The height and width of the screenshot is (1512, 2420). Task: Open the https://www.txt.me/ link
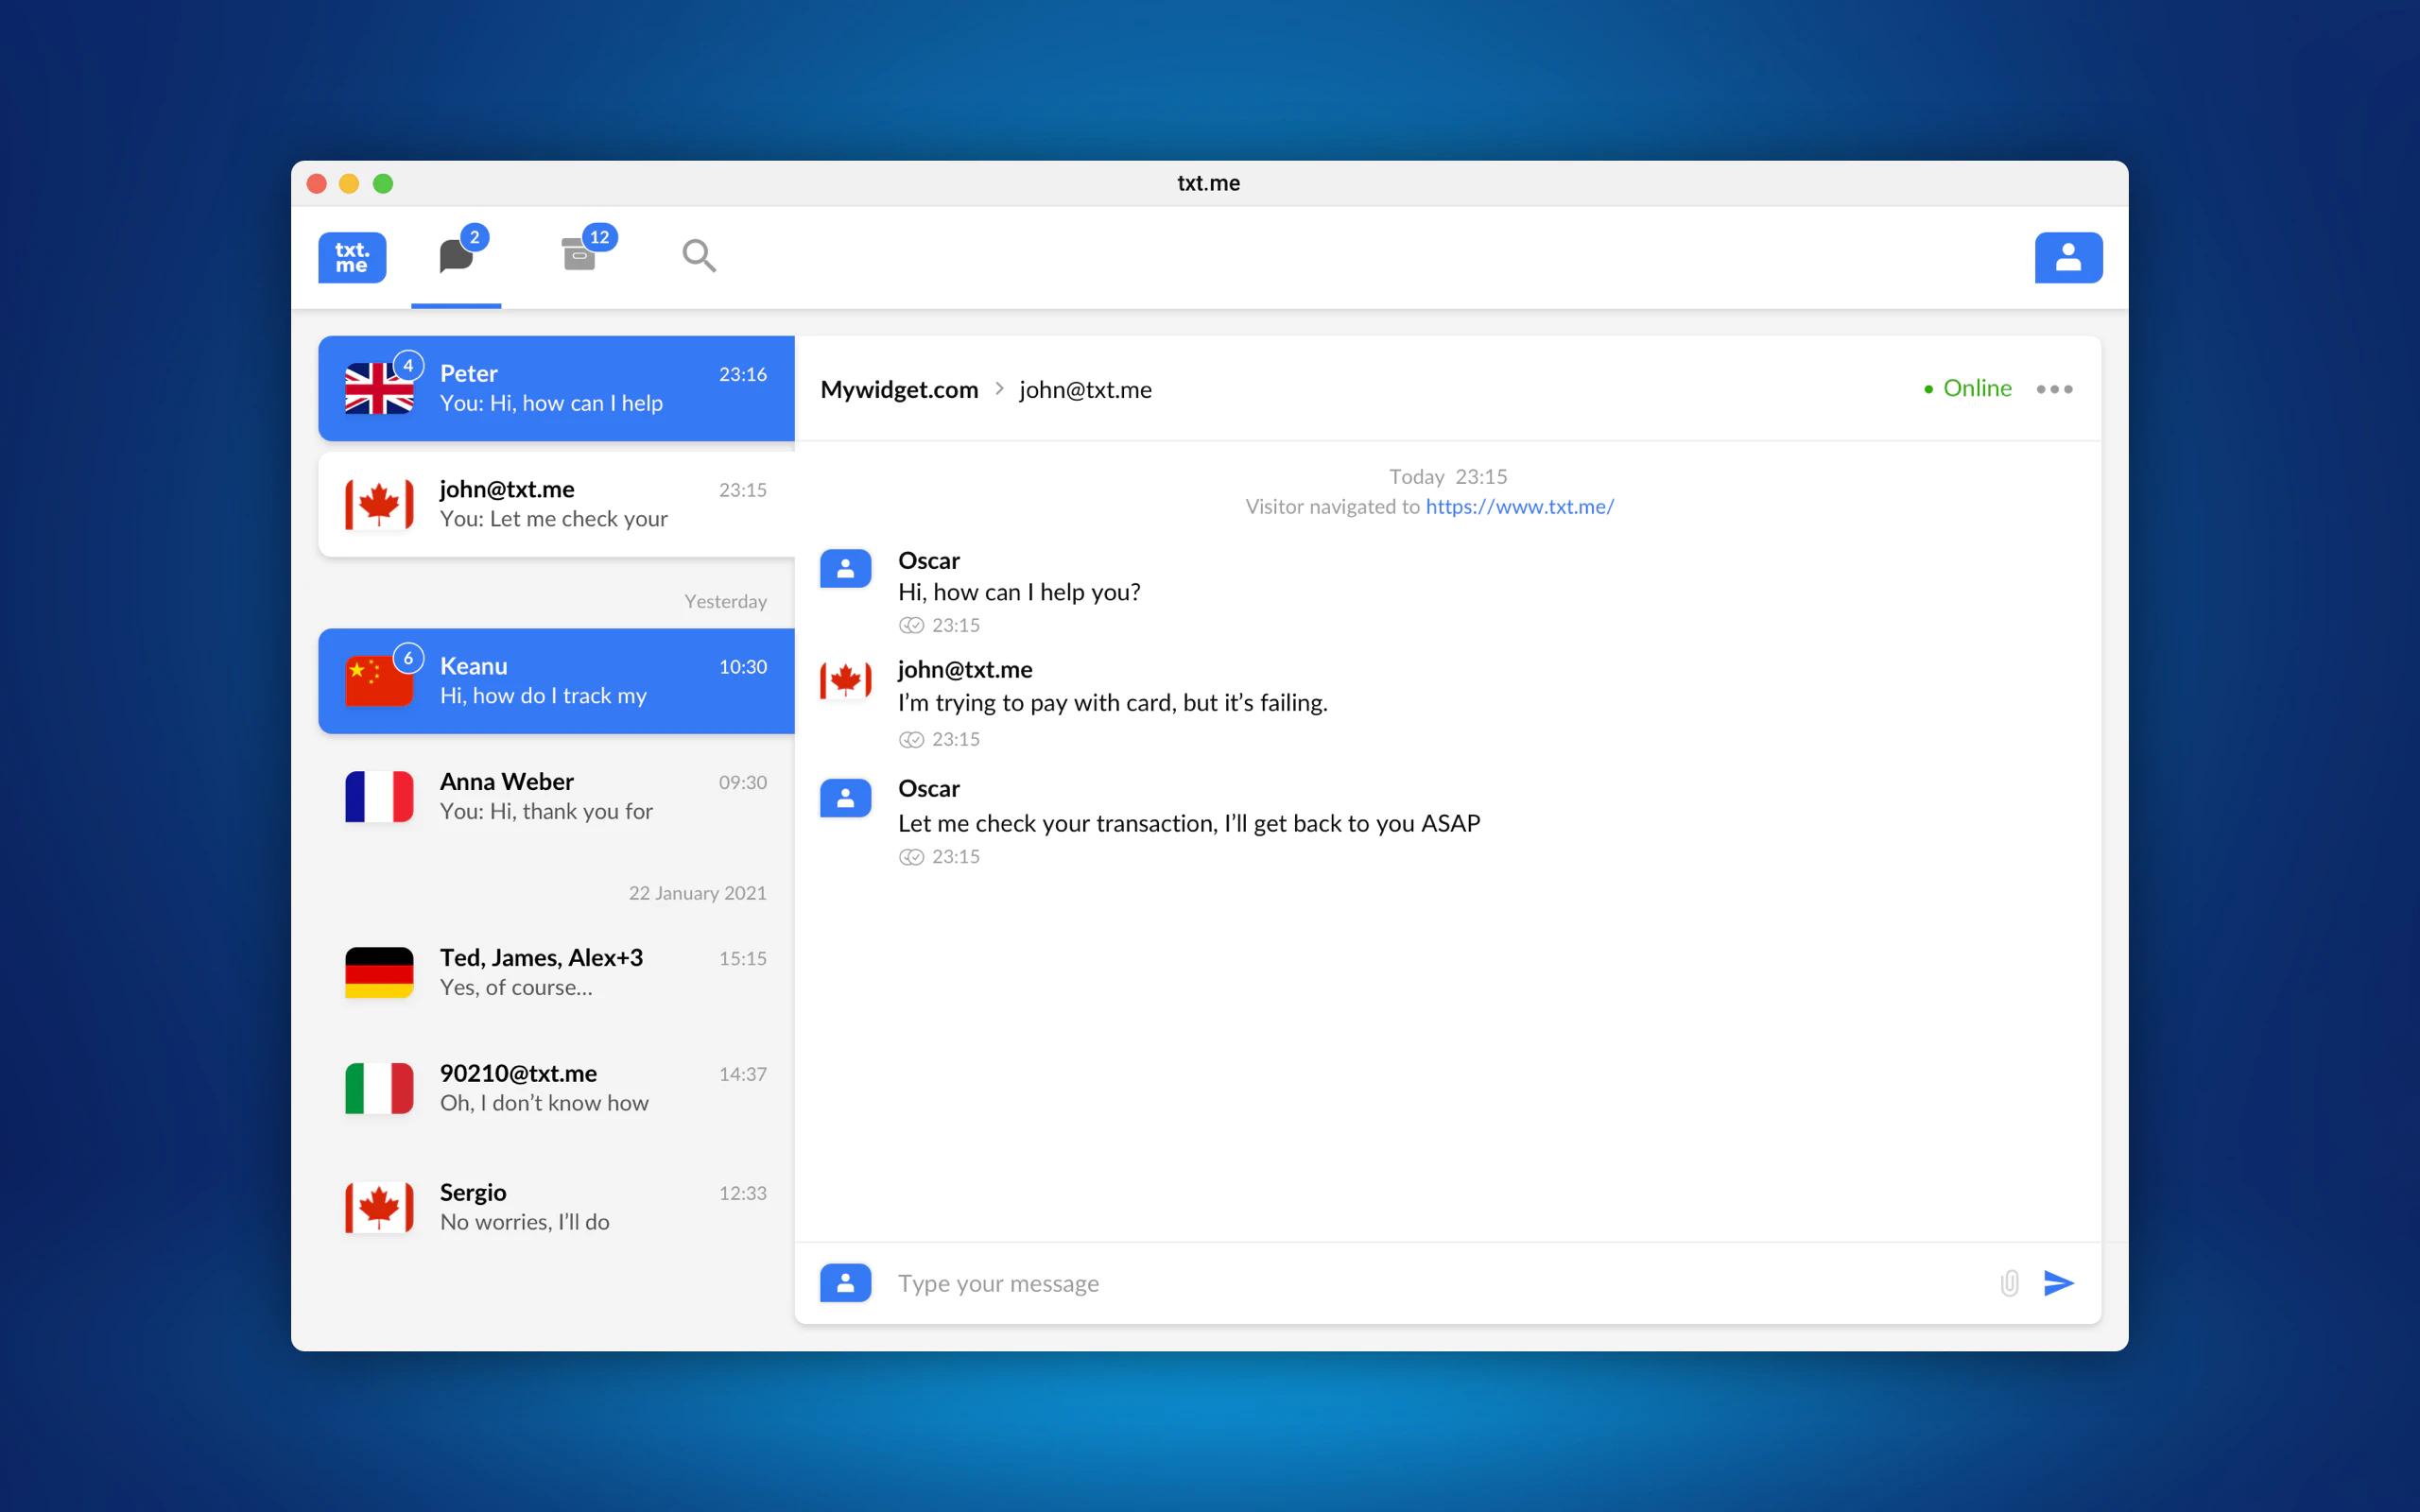pyautogui.click(x=1519, y=506)
